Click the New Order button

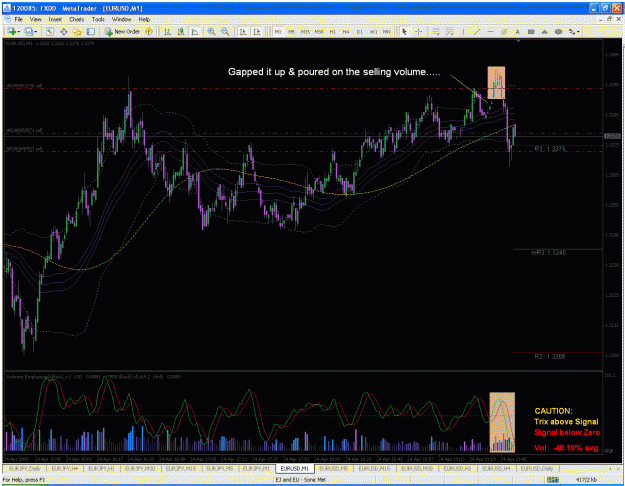[x=122, y=31]
